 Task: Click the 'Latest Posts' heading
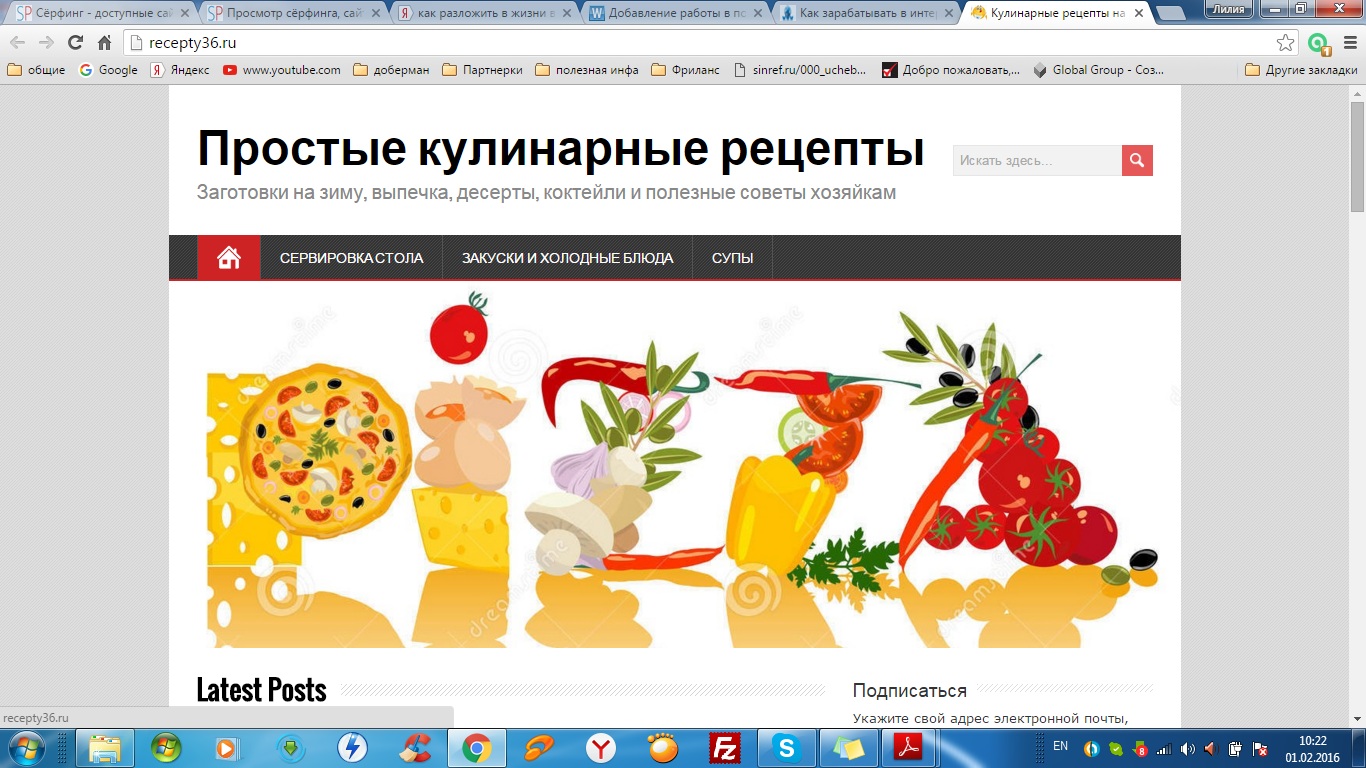click(x=261, y=690)
